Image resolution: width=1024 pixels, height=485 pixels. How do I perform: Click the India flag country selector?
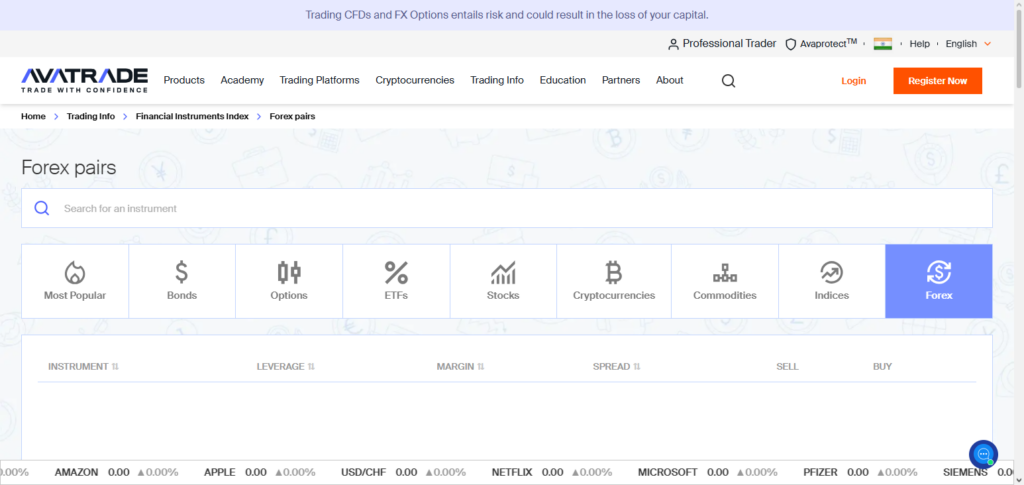coord(882,44)
